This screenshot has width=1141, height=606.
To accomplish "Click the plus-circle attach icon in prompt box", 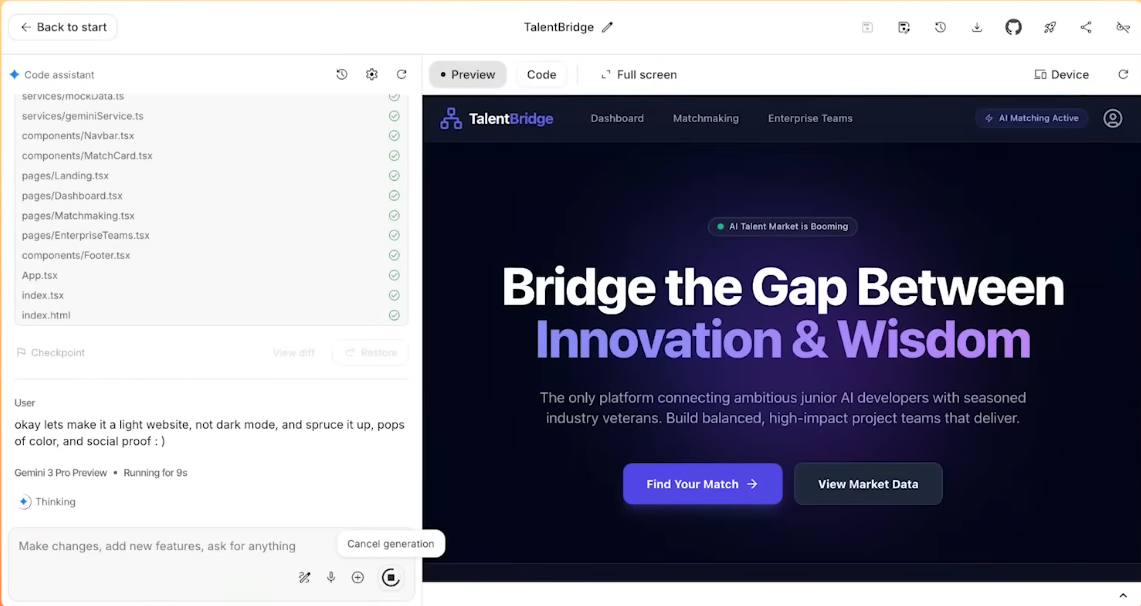I will [x=358, y=577].
